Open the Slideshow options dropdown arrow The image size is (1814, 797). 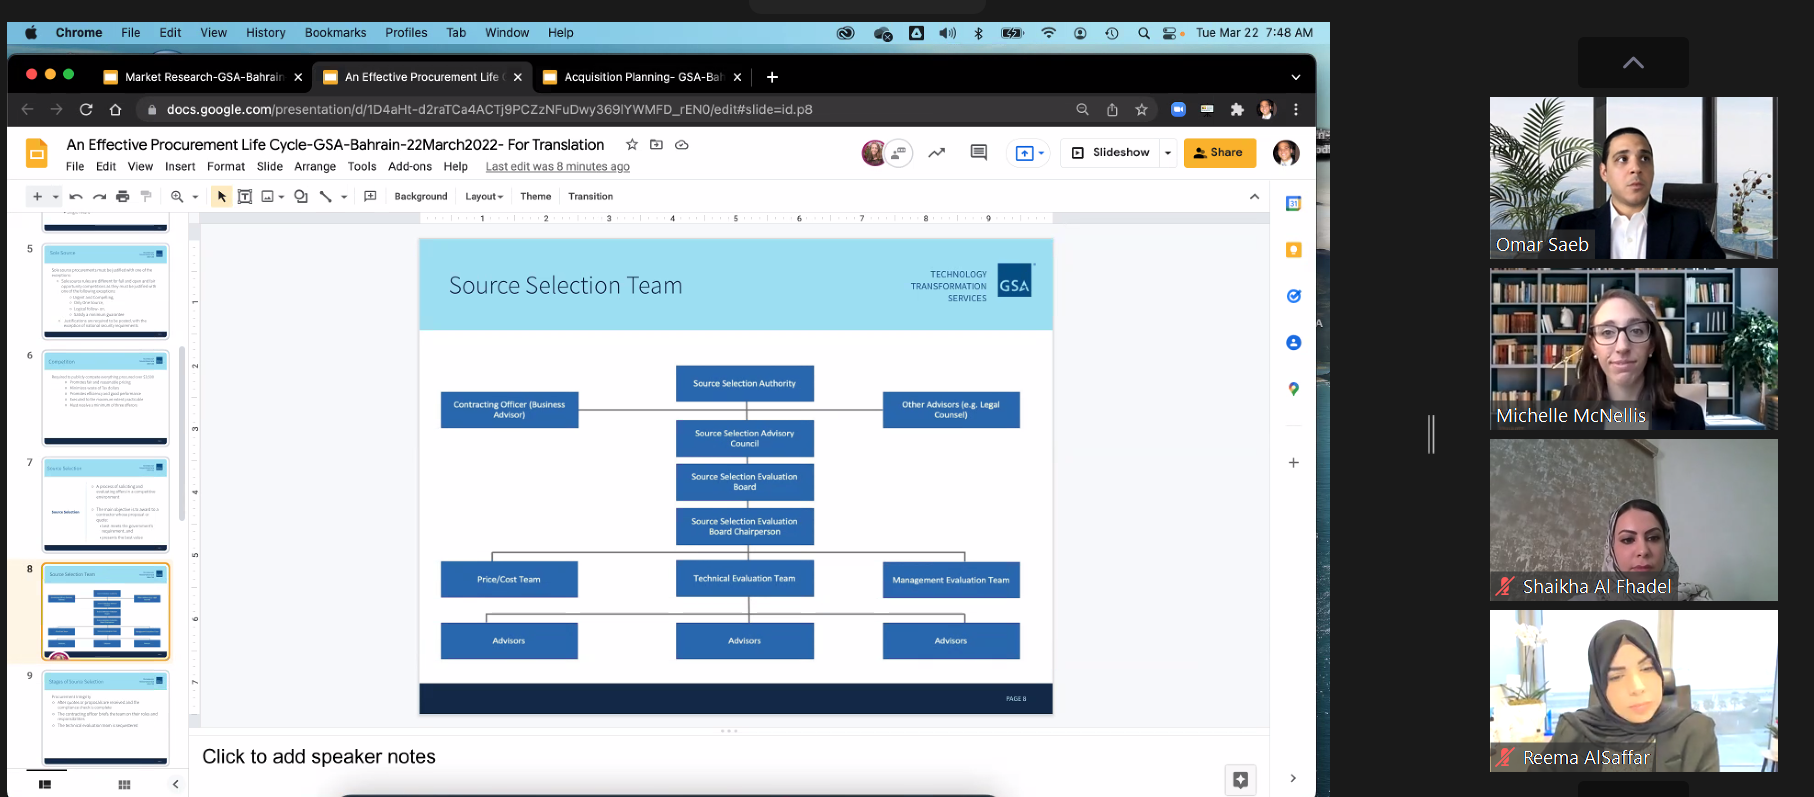pyautogui.click(x=1167, y=153)
